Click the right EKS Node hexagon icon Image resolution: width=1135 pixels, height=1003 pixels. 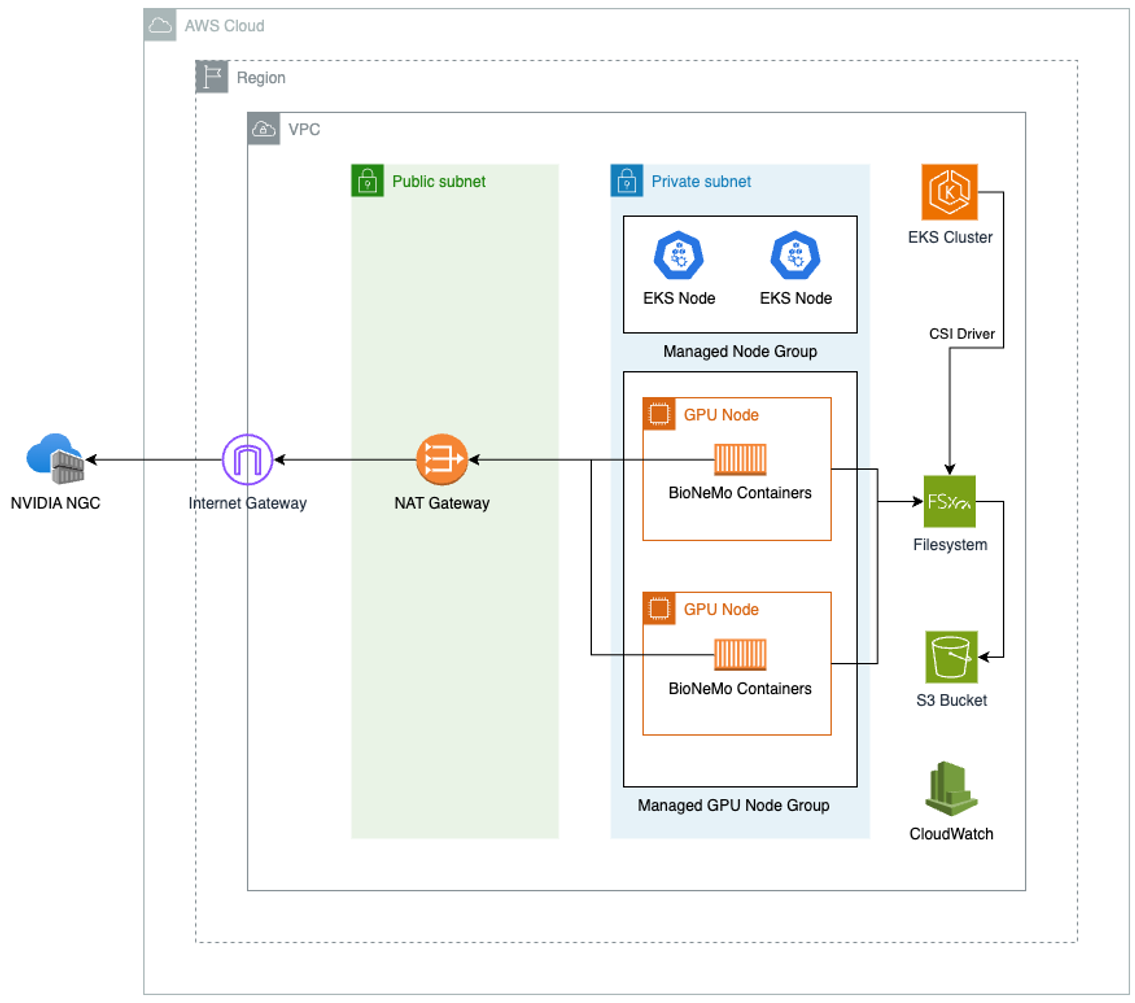(795, 254)
